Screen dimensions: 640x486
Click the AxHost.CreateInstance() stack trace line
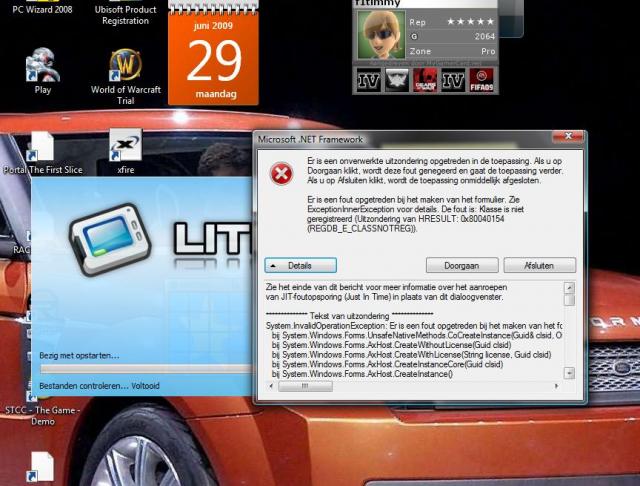click(362, 374)
